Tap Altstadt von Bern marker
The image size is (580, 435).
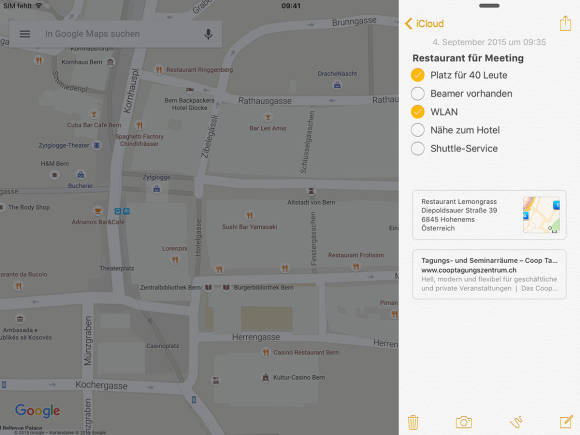pos(311,191)
